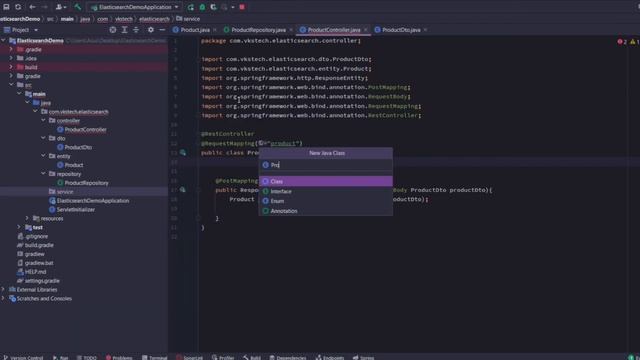This screenshot has width=640, height=360.
Task: Open the Endpoints tool window
Action: click(330, 357)
